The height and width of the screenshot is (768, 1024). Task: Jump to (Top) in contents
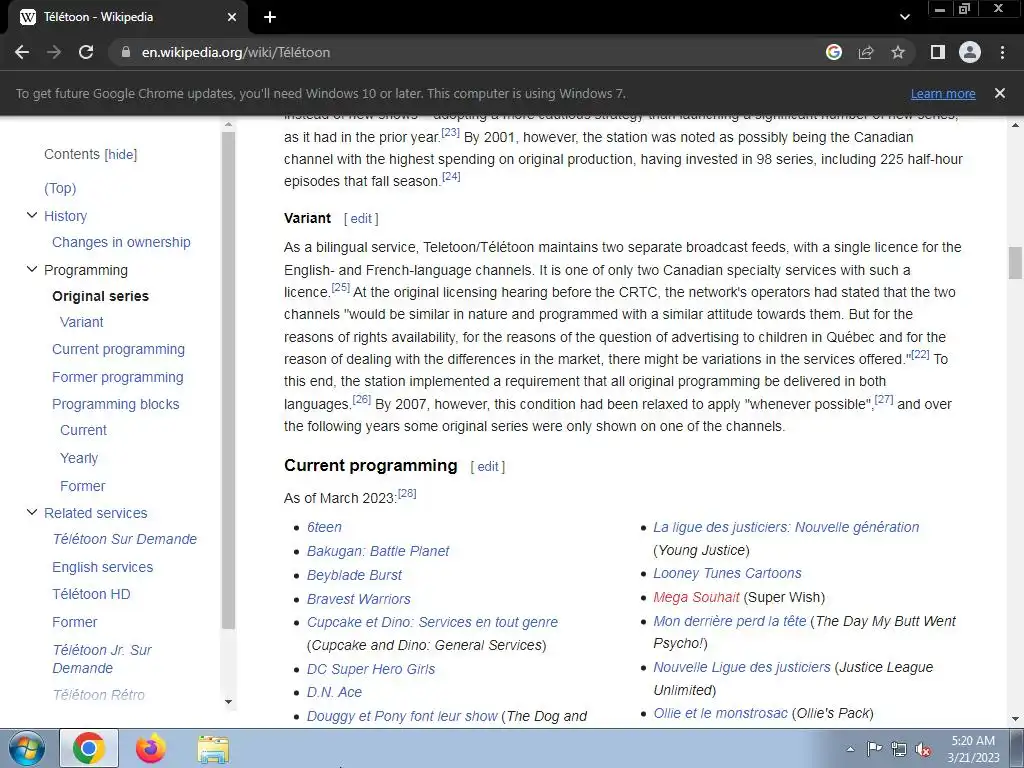[x=60, y=188]
